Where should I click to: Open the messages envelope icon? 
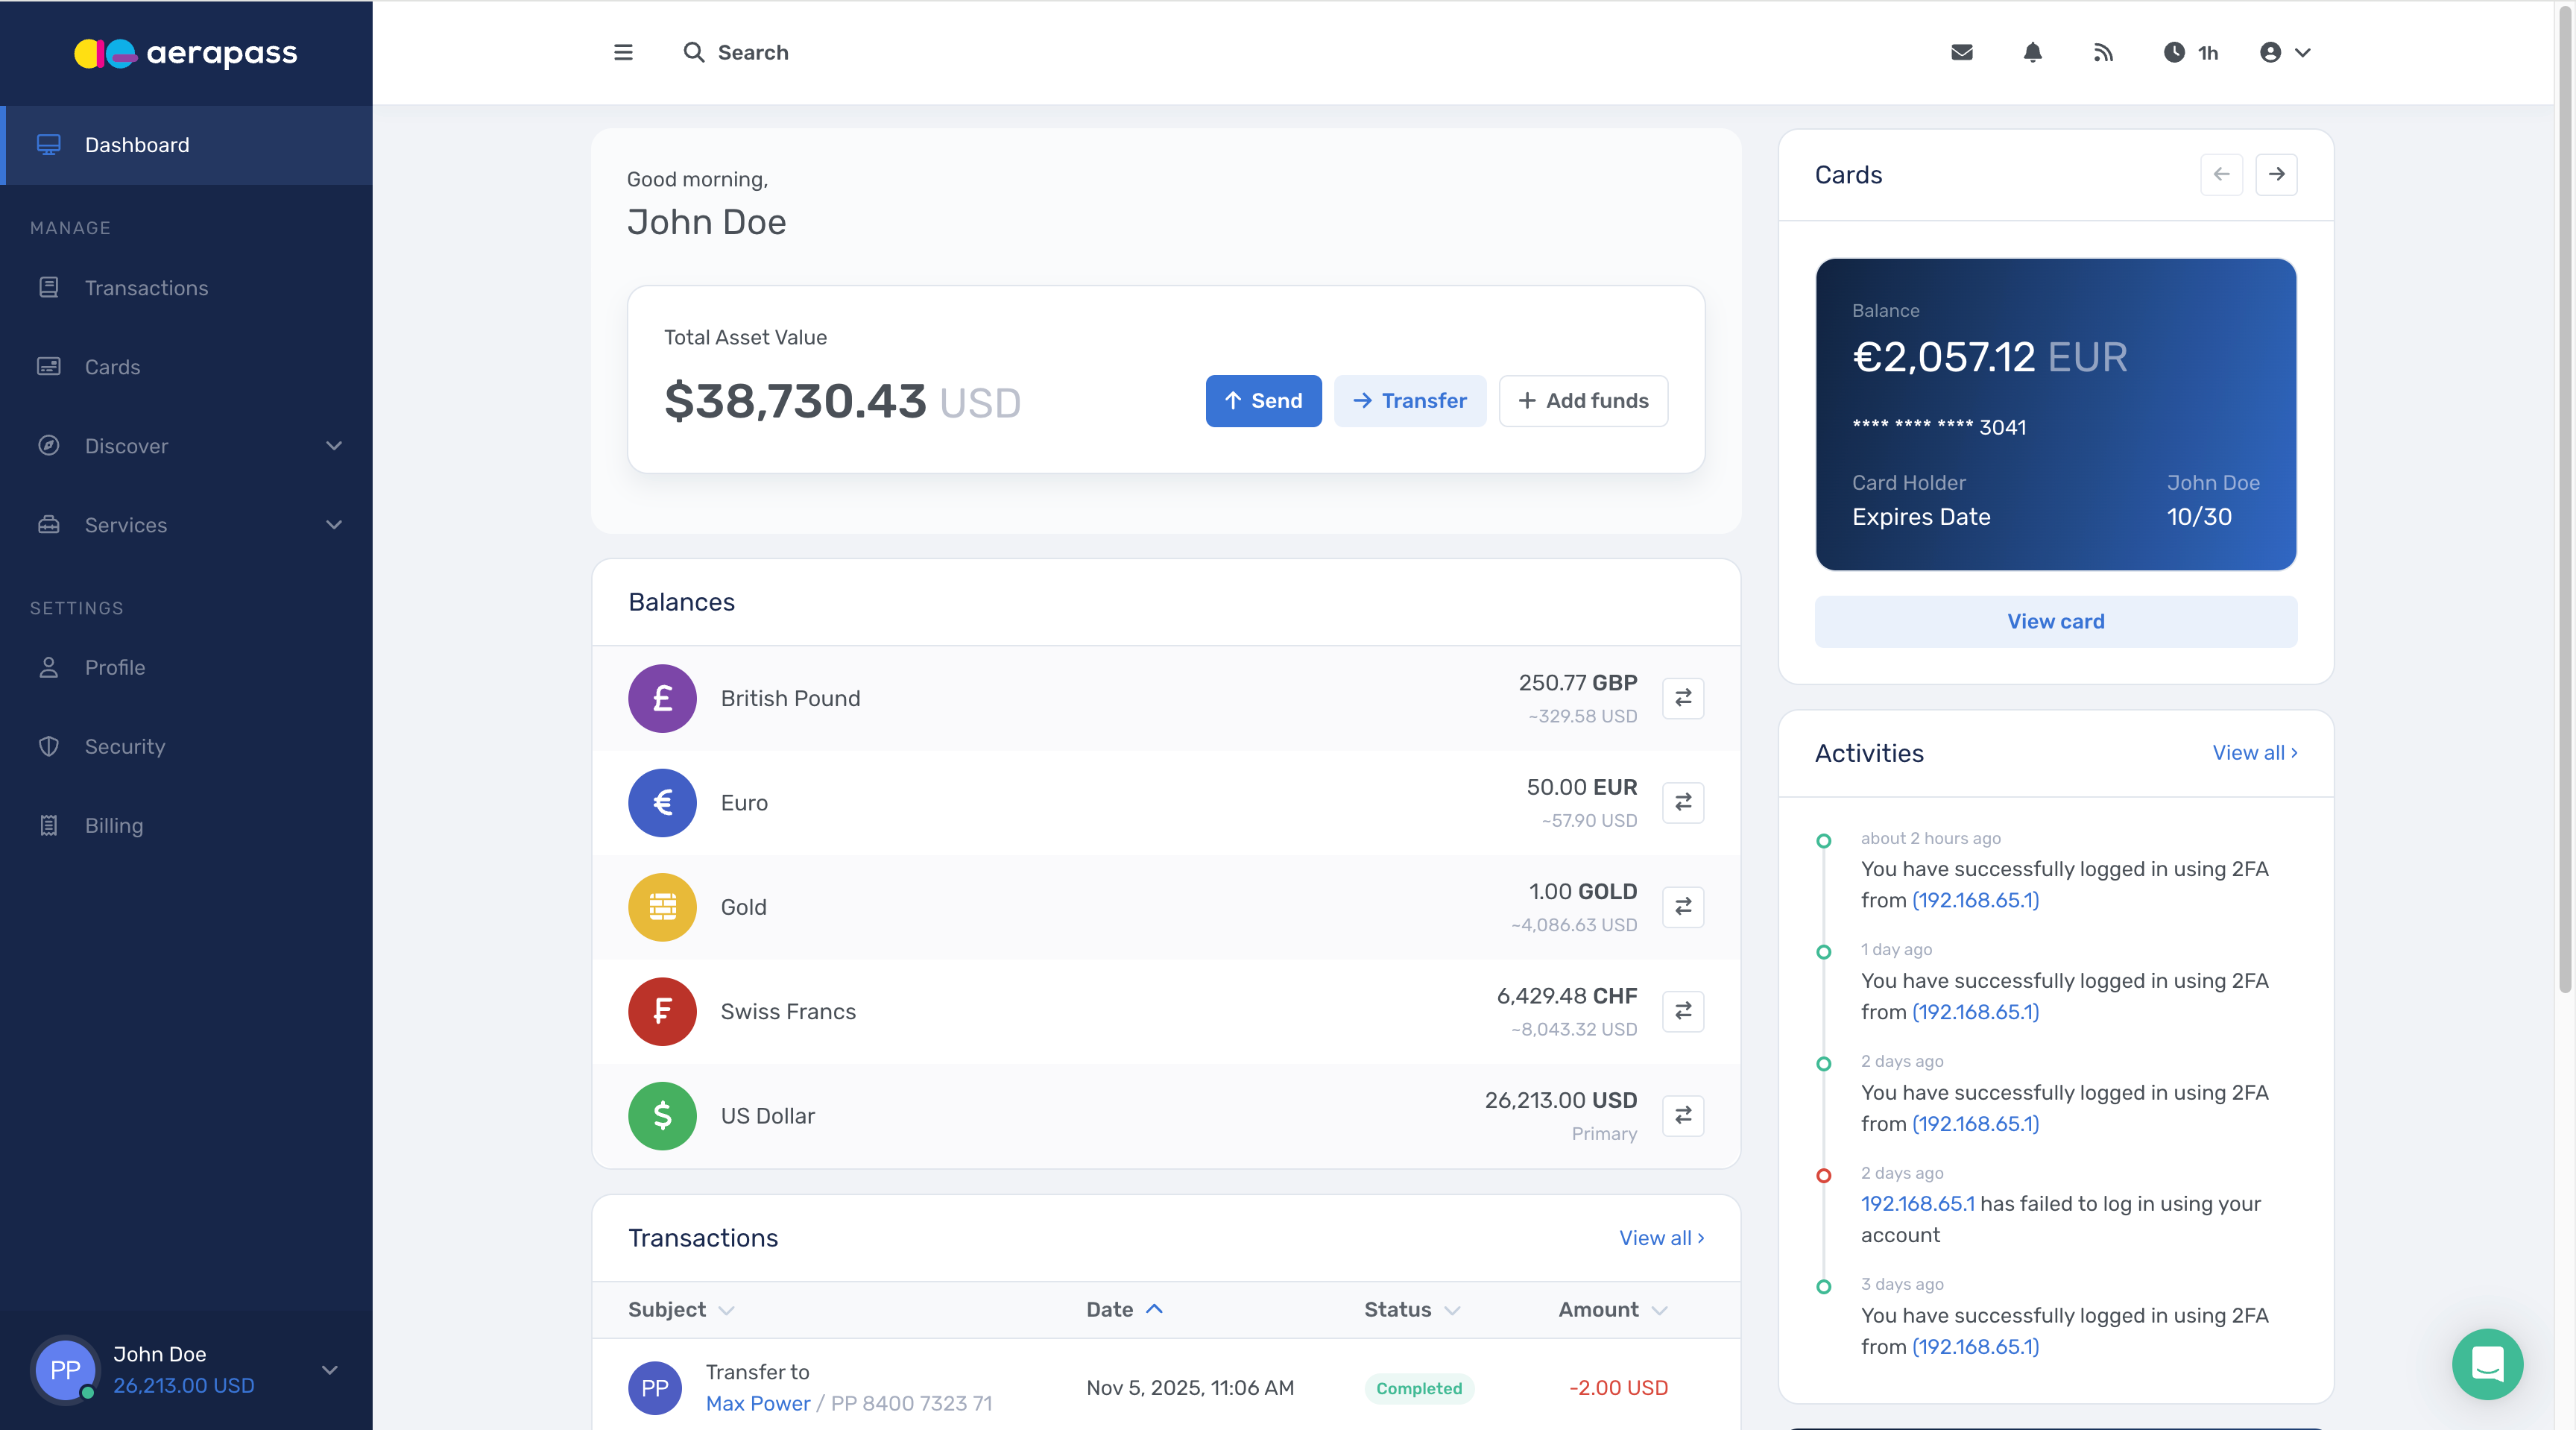[x=1962, y=52]
